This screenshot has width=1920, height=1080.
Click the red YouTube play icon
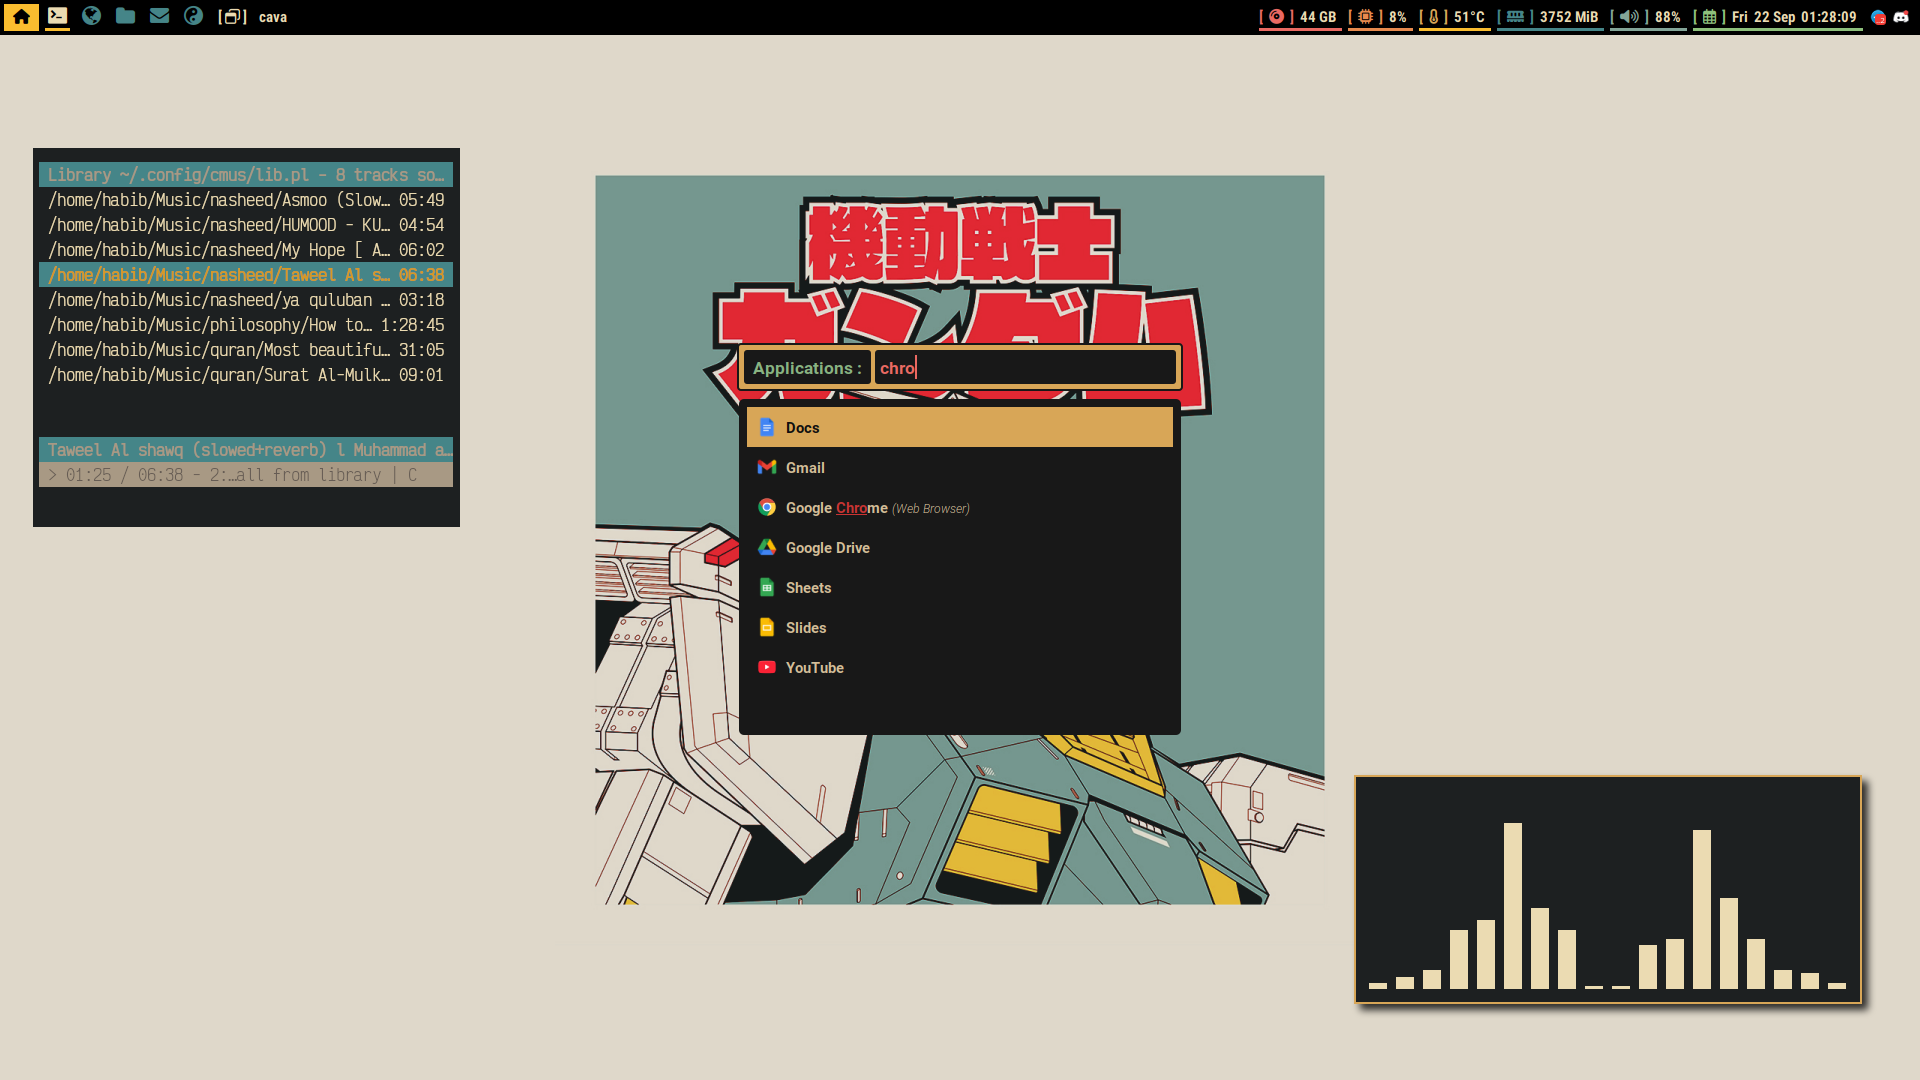coord(767,667)
